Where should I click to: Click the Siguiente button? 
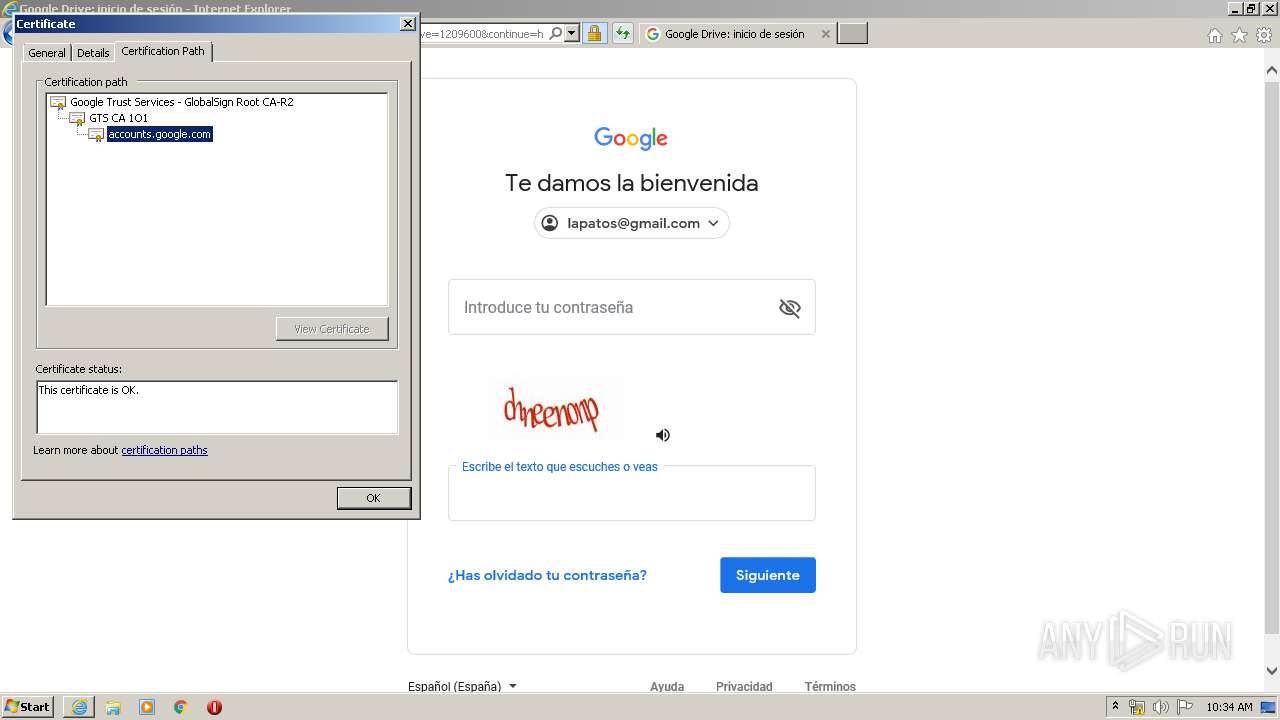(768, 575)
